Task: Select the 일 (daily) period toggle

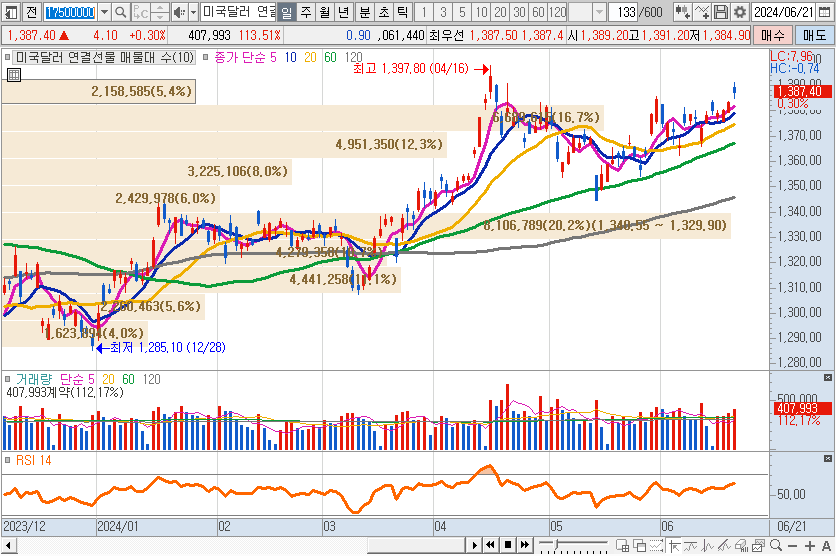Action: [285, 12]
